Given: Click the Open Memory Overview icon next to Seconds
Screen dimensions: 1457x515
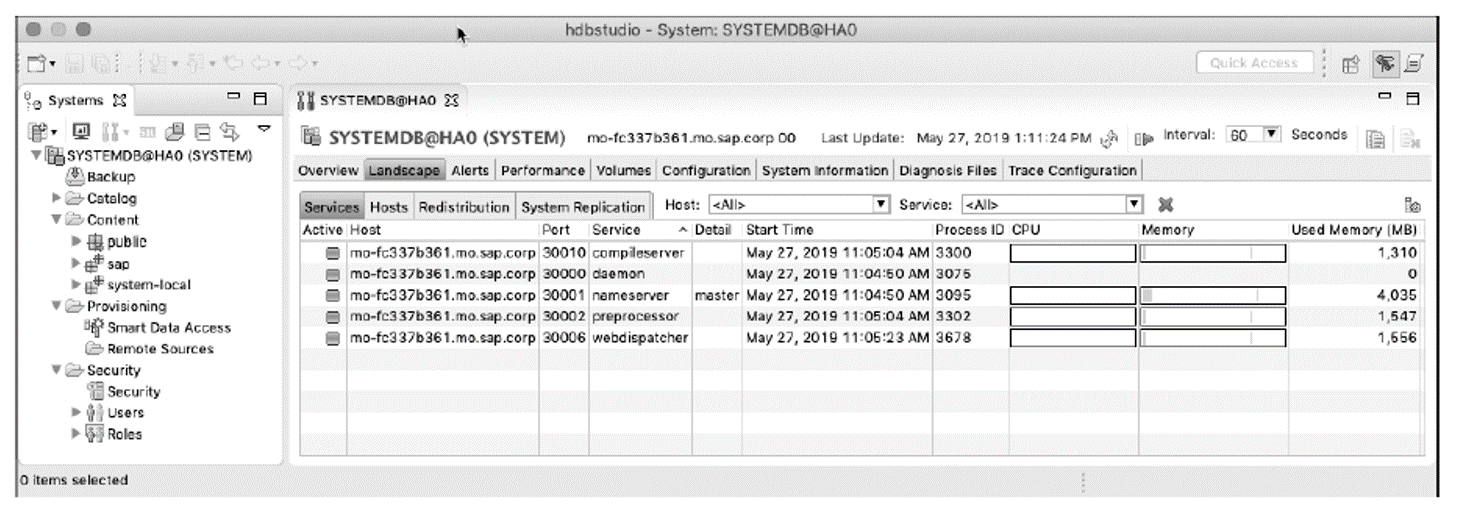Looking at the screenshot, I should 1376,139.
